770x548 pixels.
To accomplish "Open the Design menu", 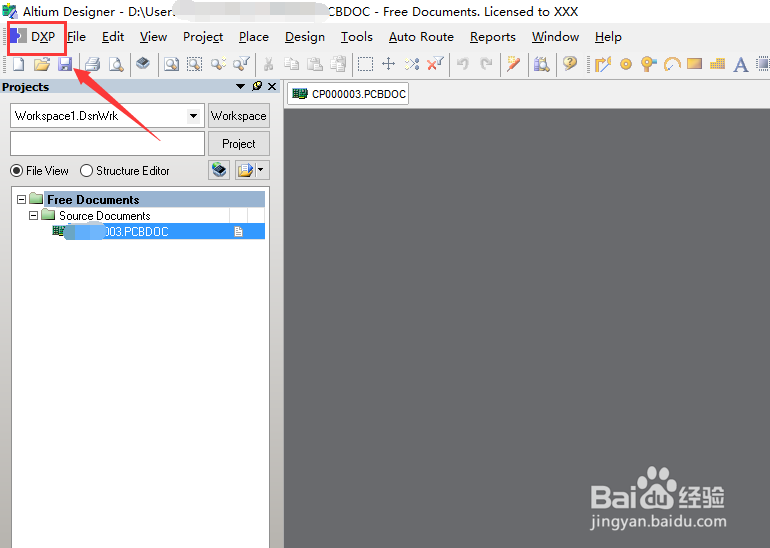I will [305, 37].
